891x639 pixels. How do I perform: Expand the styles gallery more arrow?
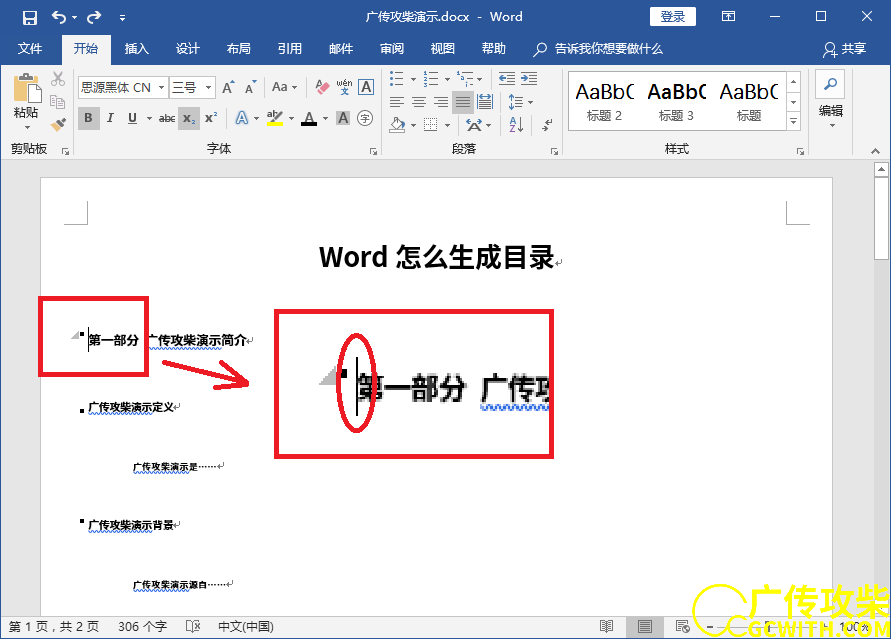(794, 121)
